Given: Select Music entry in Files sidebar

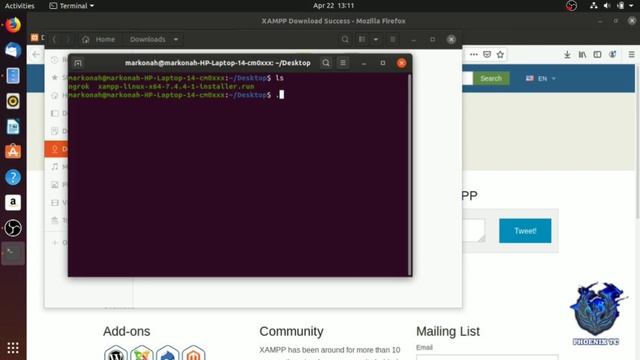Looking at the screenshot, I should click(57, 167).
